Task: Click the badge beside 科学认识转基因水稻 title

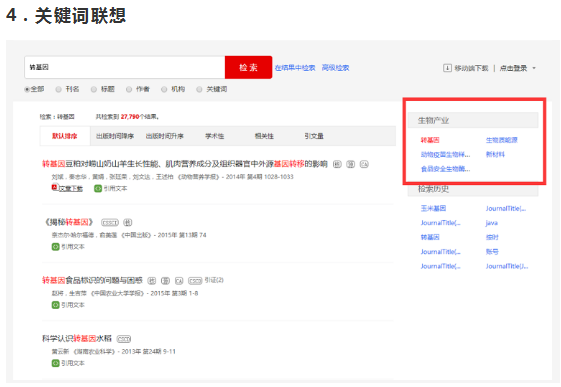Action: (124, 338)
